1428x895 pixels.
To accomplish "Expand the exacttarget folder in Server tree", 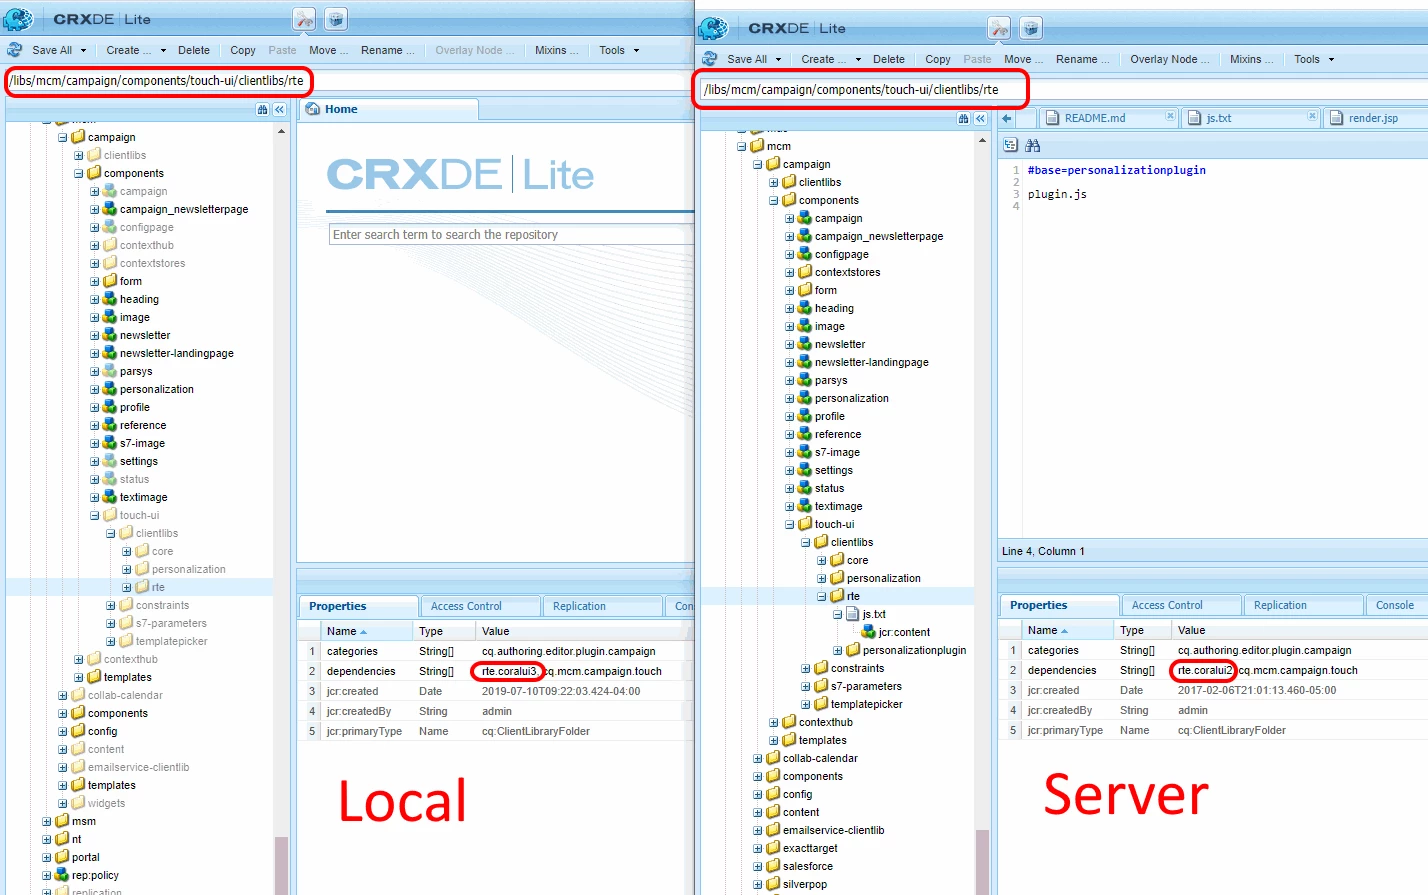I will click(758, 848).
